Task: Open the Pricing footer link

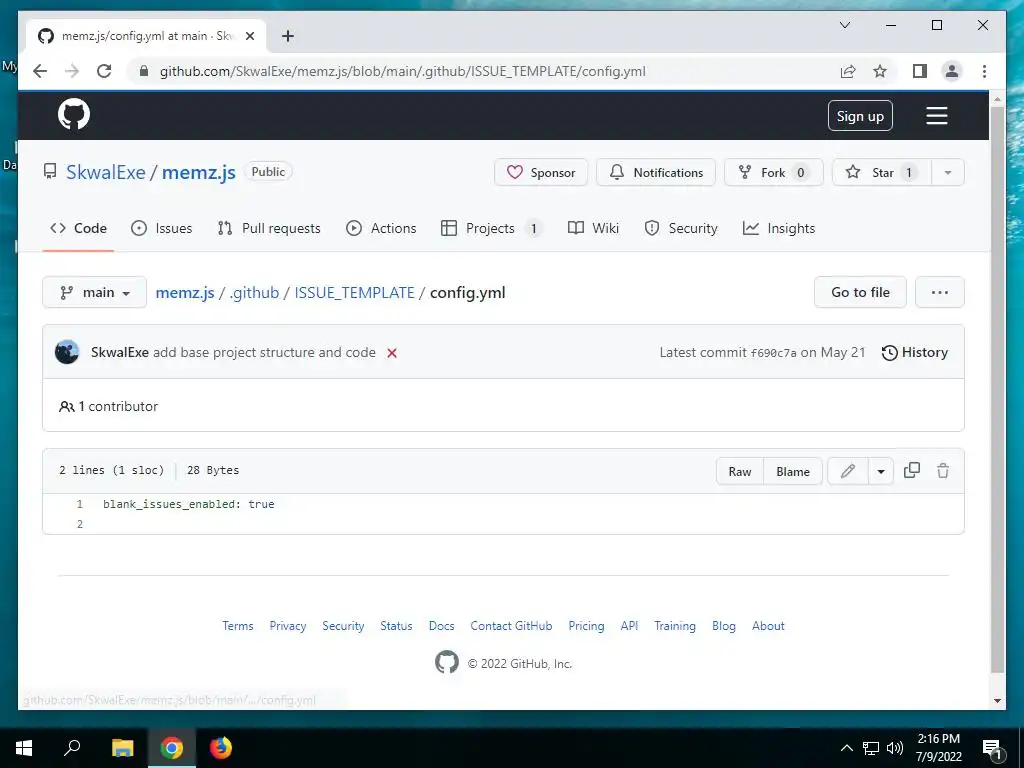Action: 586,626
